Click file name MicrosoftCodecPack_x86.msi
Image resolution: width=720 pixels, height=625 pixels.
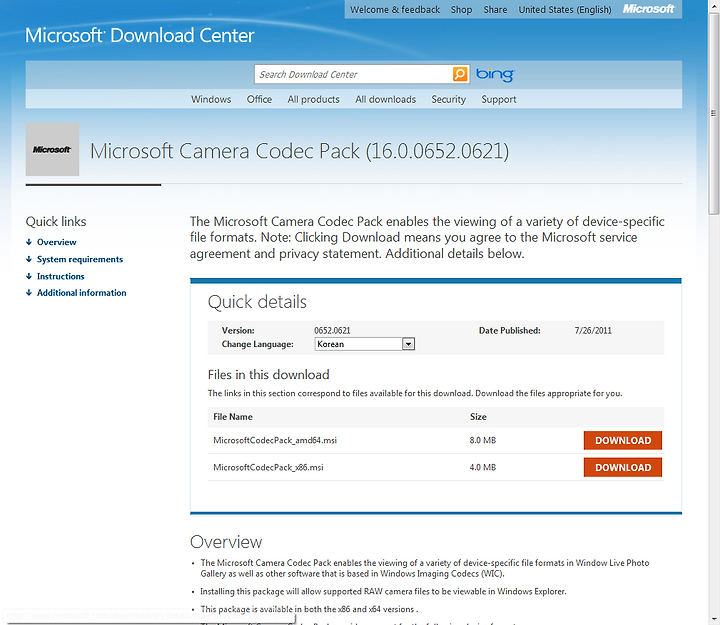[x=268, y=467]
